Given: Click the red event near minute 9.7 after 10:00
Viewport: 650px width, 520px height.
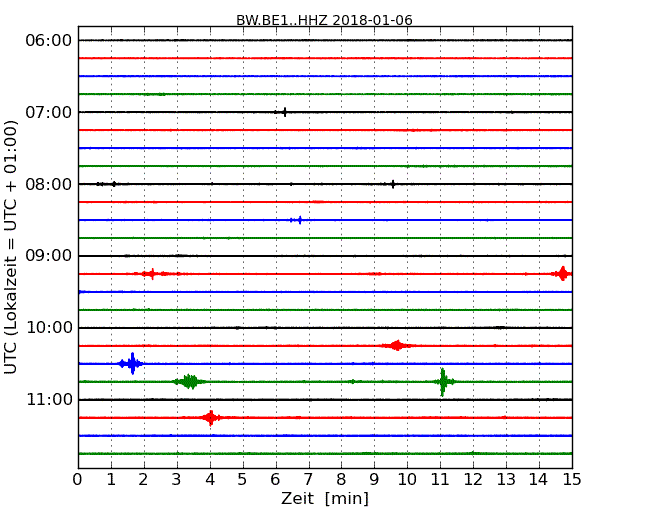Looking at the screenshot, I should (x=397, y=345).
